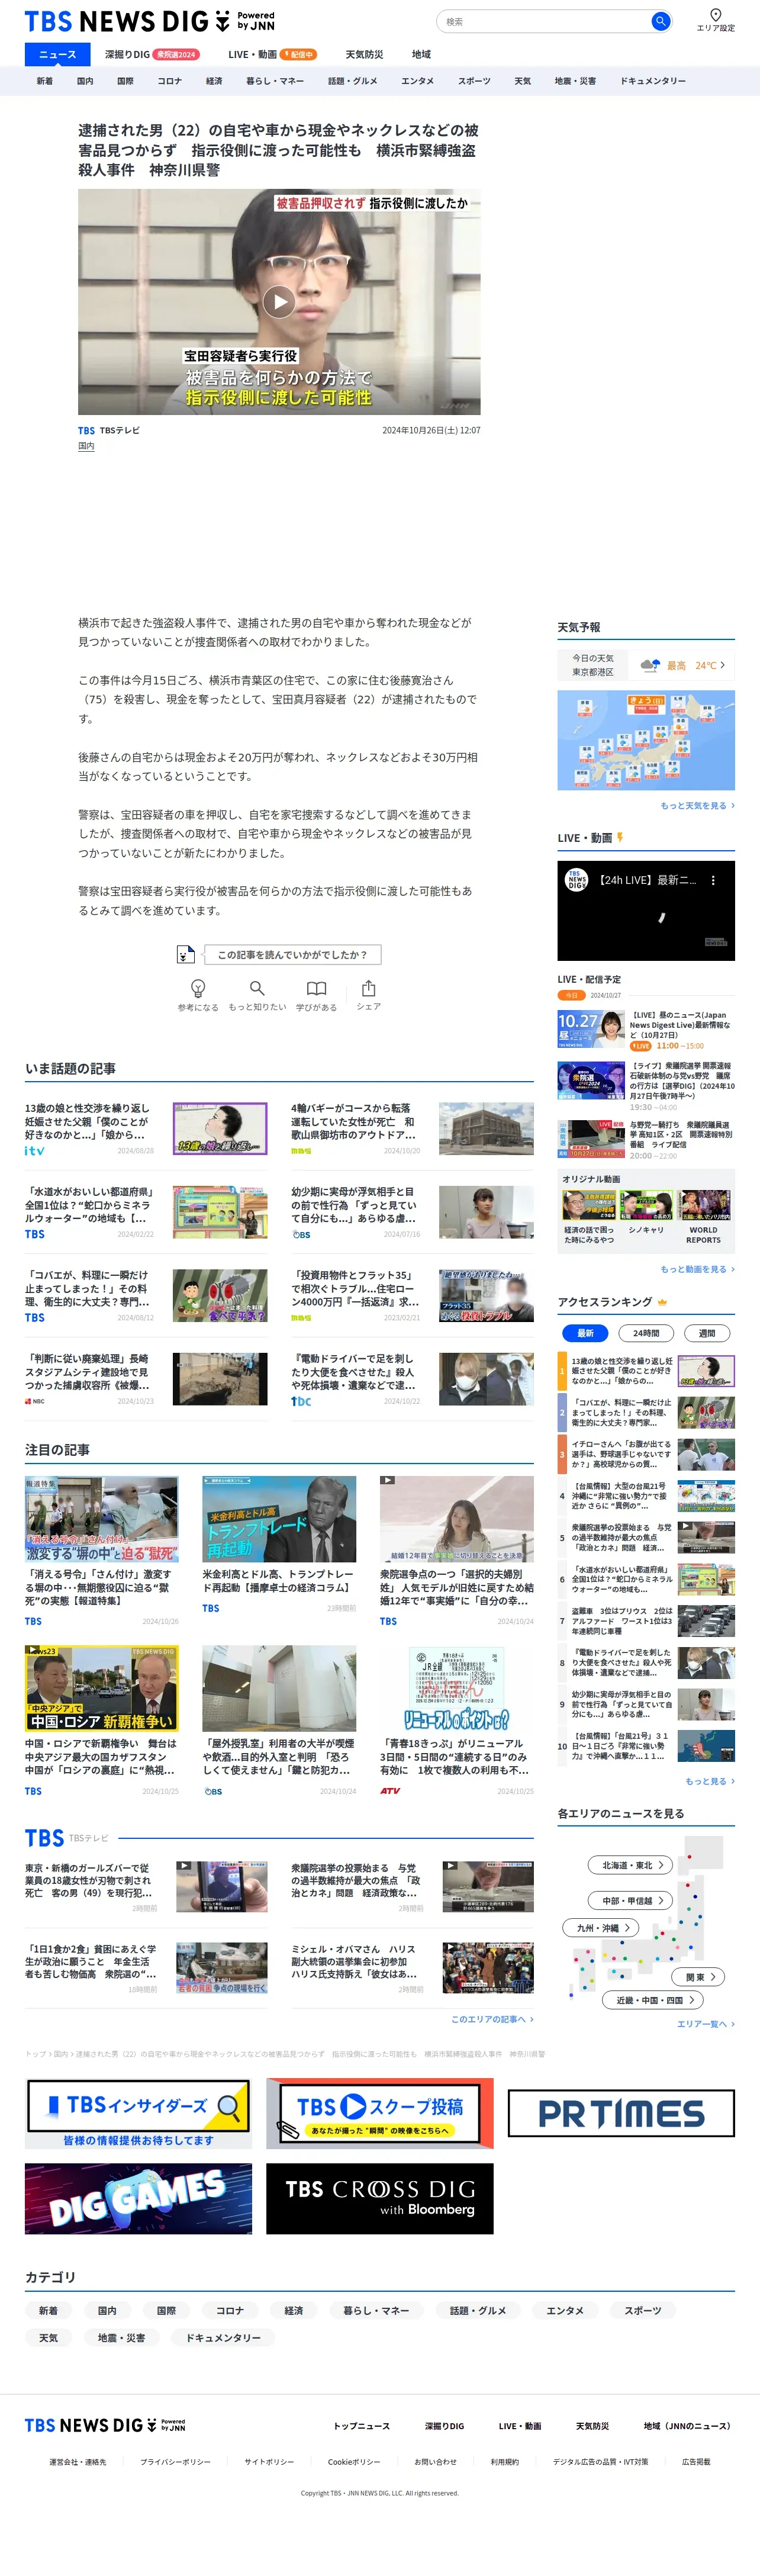Screen dimensions: 760x2576
Task: Tap the 参考になる lightbulb reaction
Action: click(198, 995)
